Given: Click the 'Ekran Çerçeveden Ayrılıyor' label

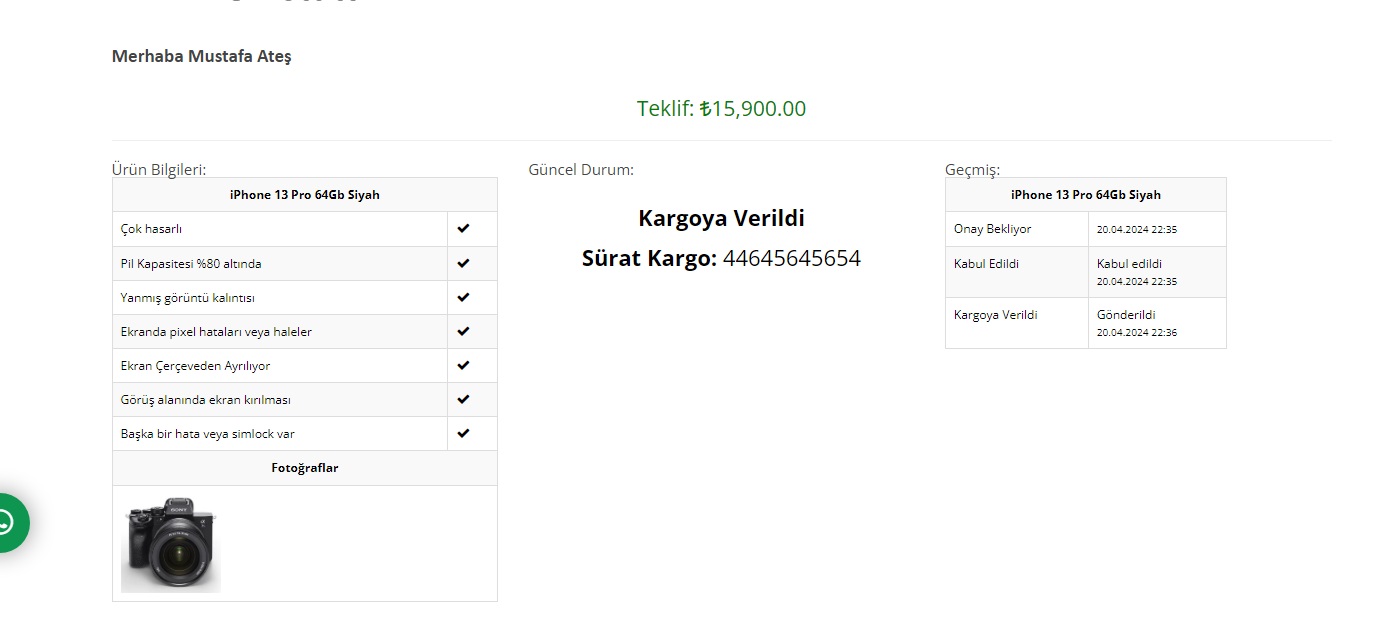Looking at the screenshot, I should (196, 366).
